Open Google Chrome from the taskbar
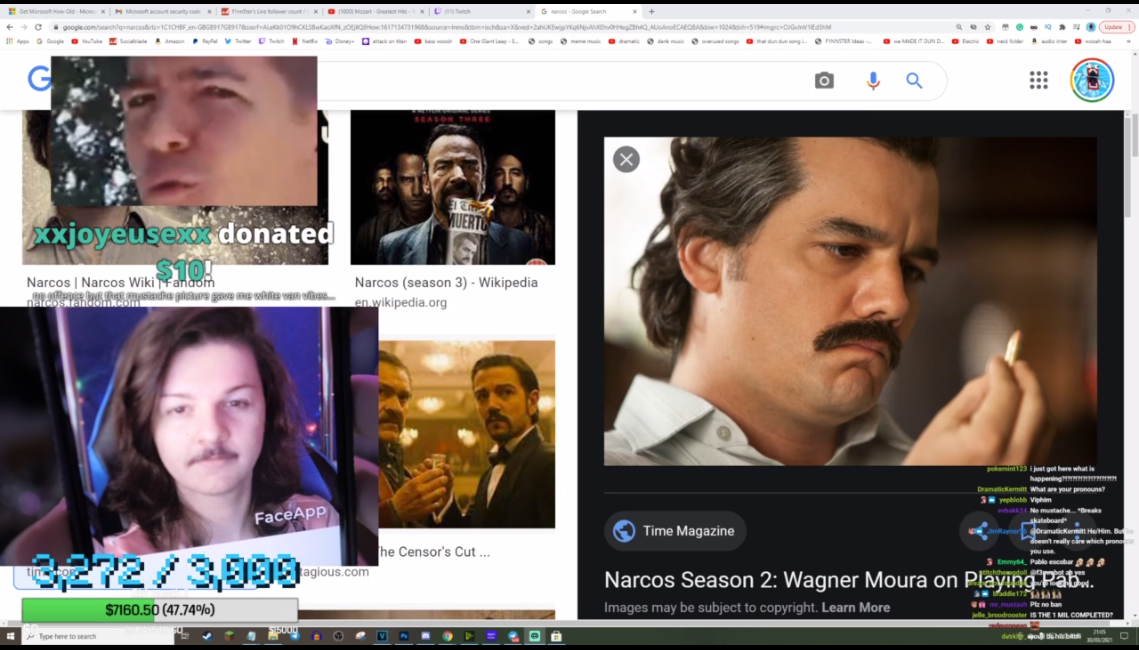1139x650 pixels. pos(447,636)
